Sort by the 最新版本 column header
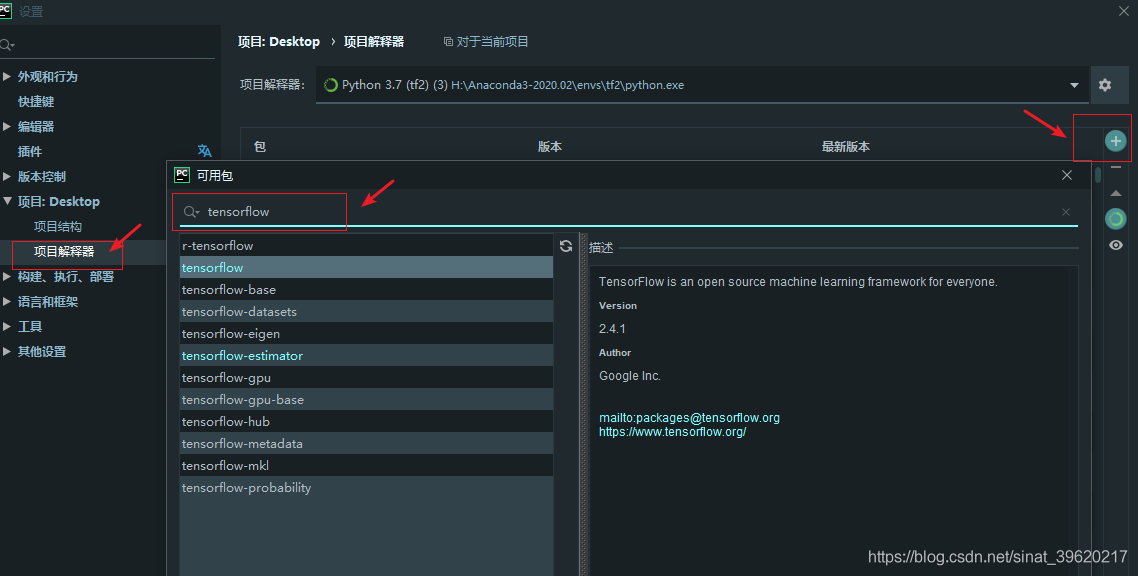 [x=846, y=147]
